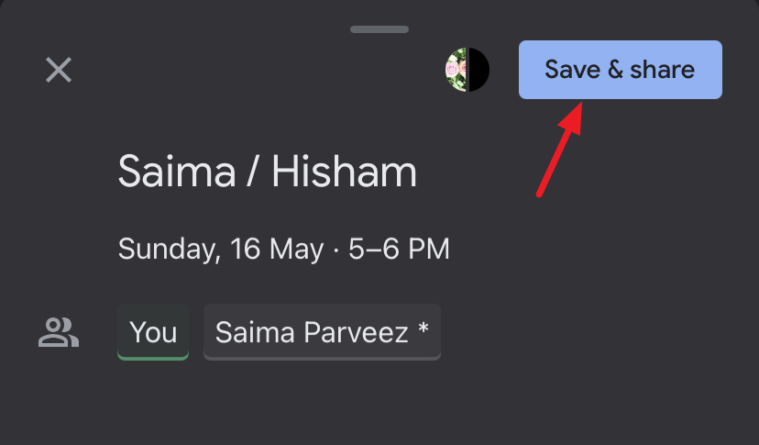This screenshot has height=445, width=759.
Task: Click the 16 May portion of the date
Action: pos(277,249)
